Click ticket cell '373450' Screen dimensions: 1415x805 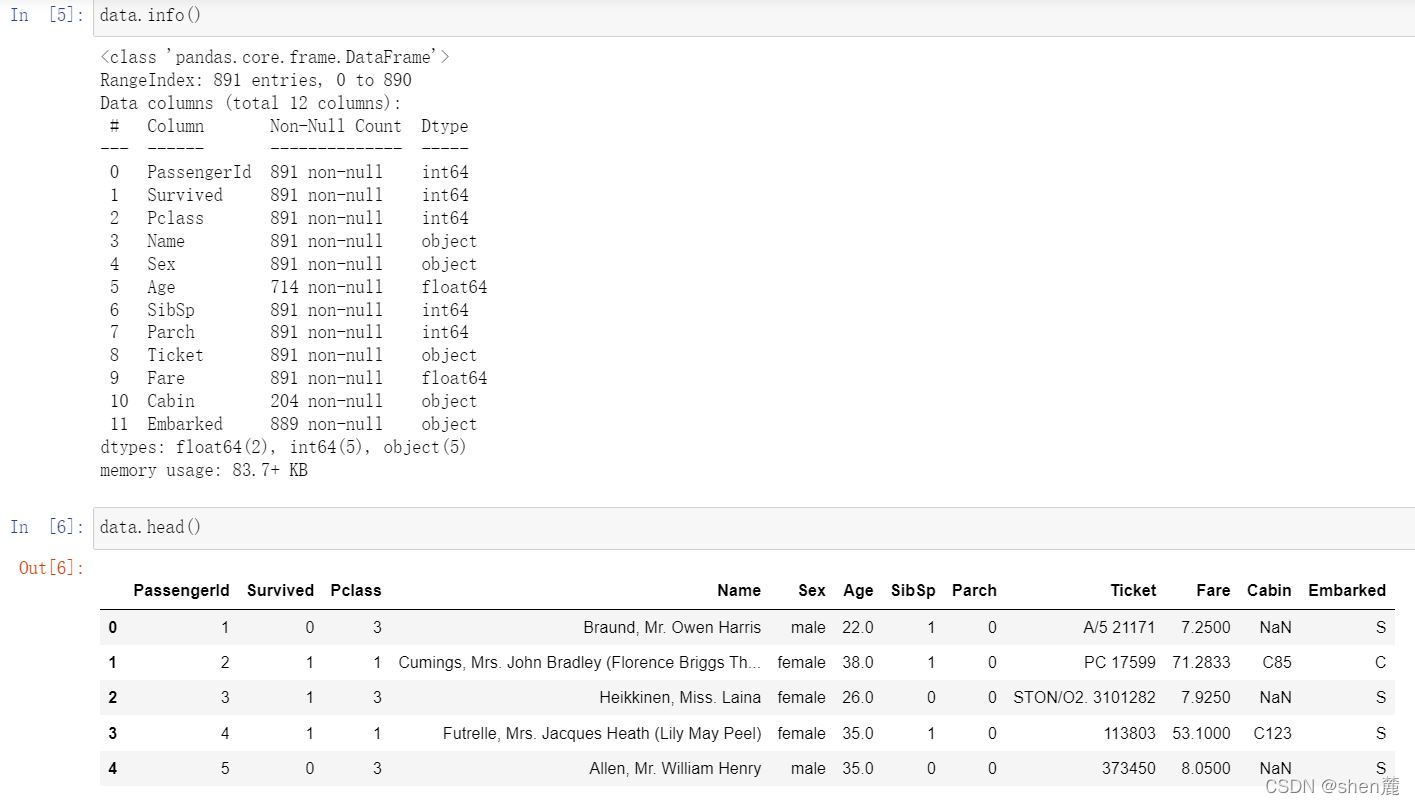(x=1129, y=768)
